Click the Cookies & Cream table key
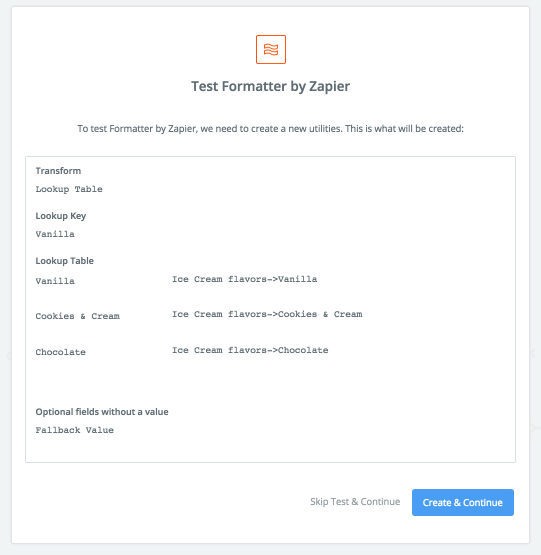 [78, 316]
